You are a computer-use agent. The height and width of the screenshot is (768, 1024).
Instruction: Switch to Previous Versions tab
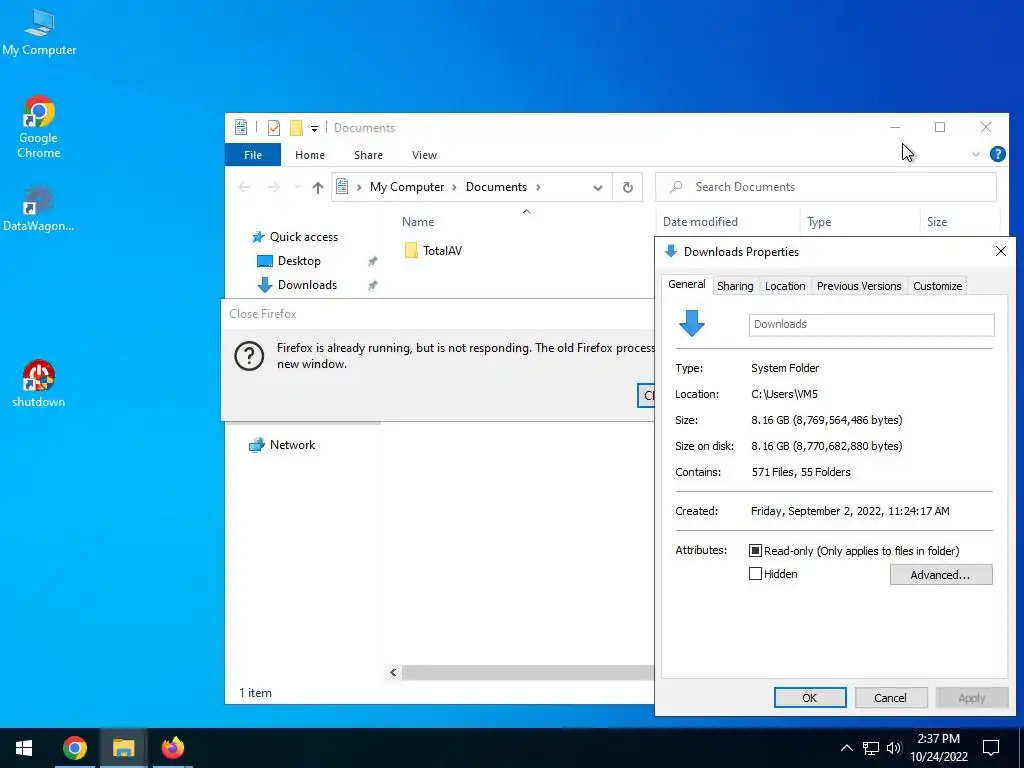tap(859, 285)
